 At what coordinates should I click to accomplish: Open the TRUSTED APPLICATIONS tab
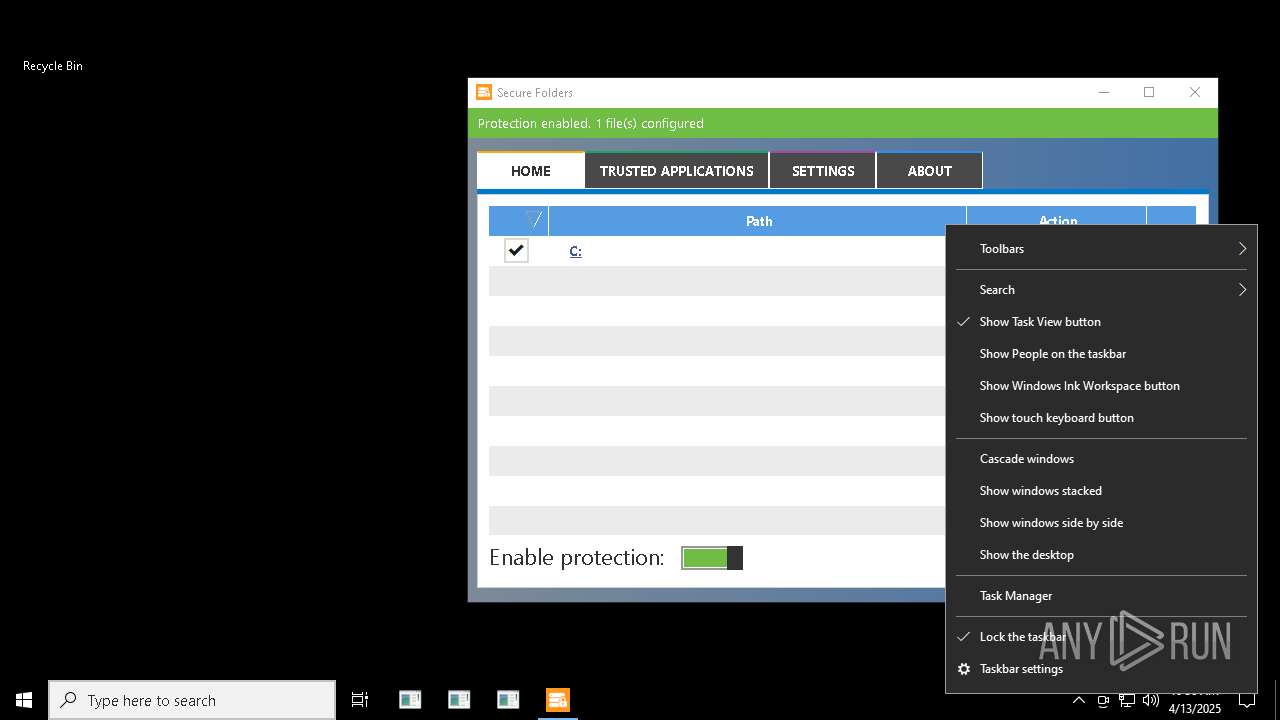(677, 171)
